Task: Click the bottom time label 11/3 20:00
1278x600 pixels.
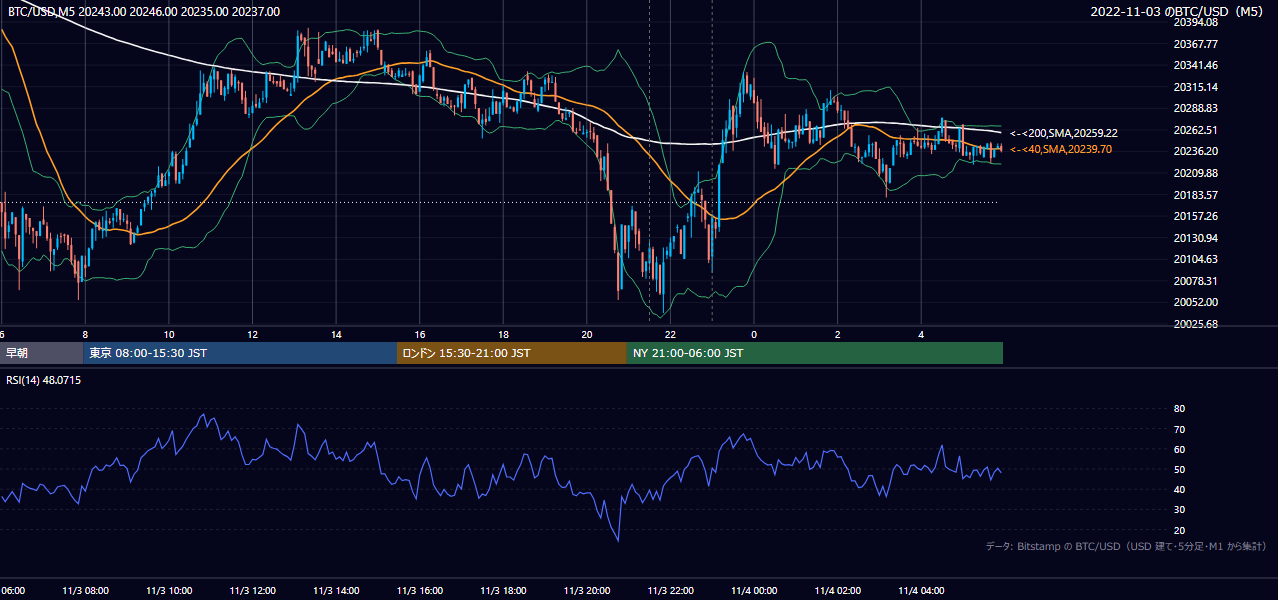Action: [587, 591]
